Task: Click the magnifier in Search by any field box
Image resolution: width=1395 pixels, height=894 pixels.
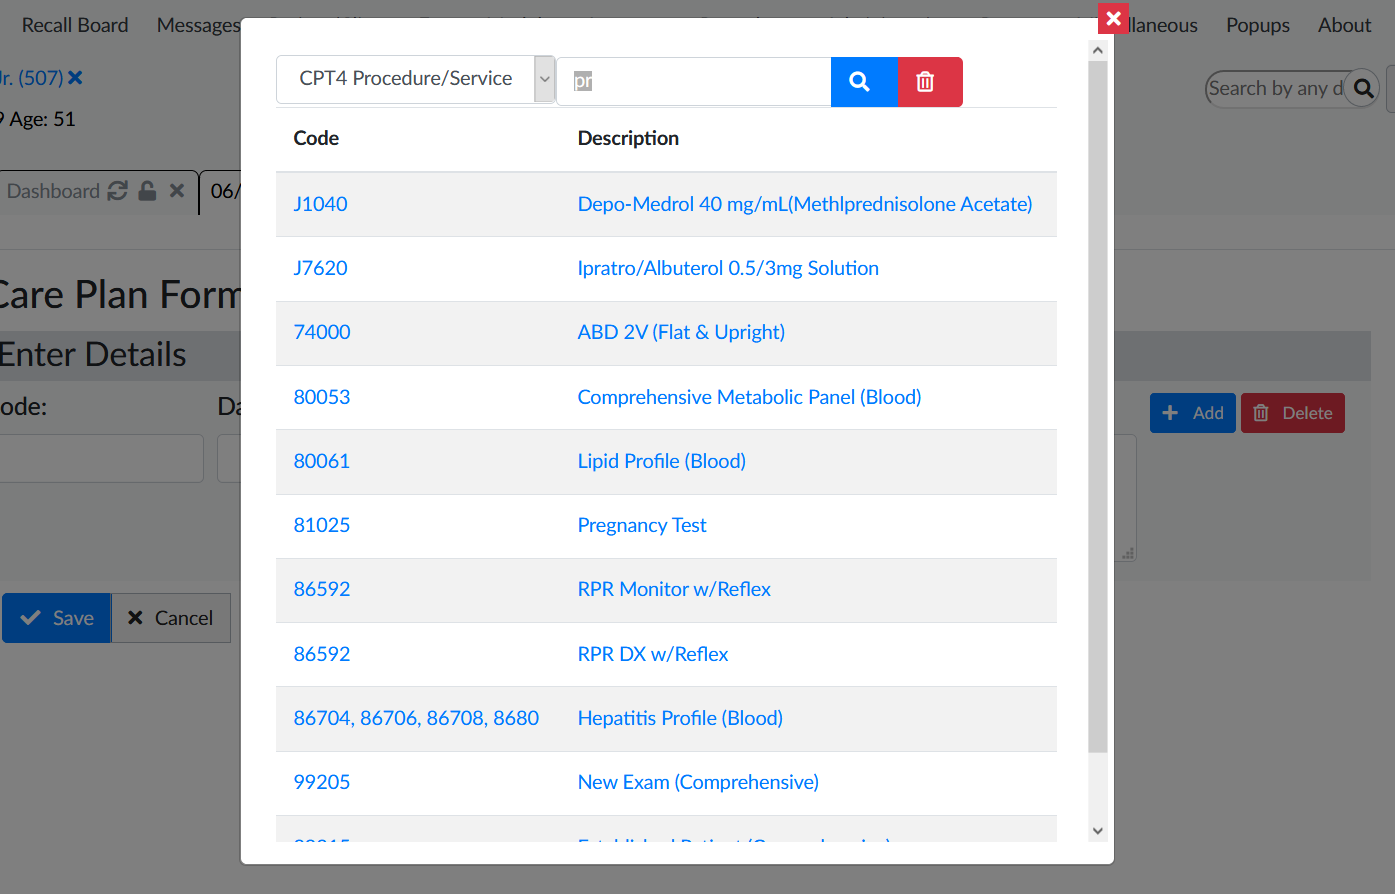Action: [1362, 88]
